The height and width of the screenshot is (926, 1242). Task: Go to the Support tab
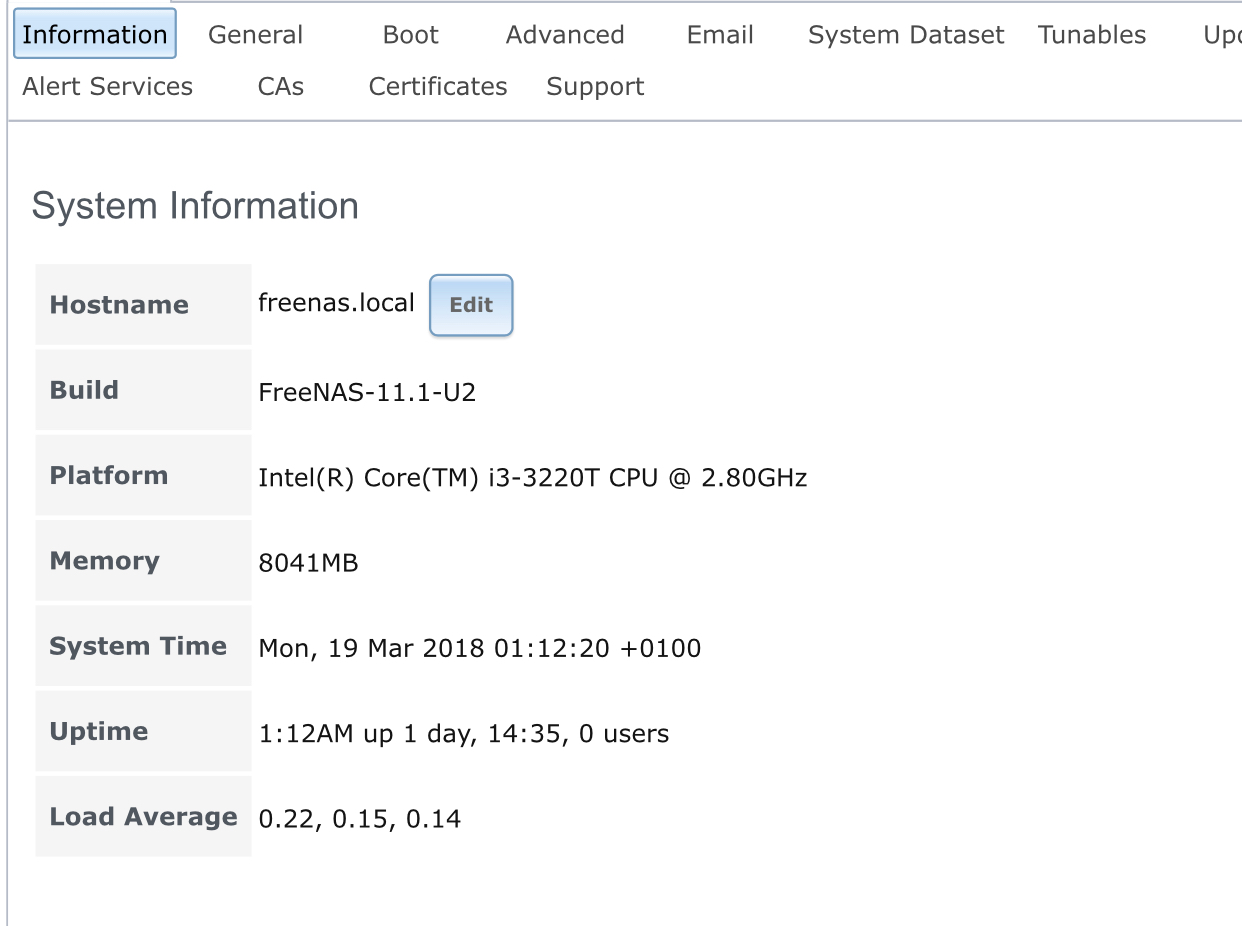point(595,87)
